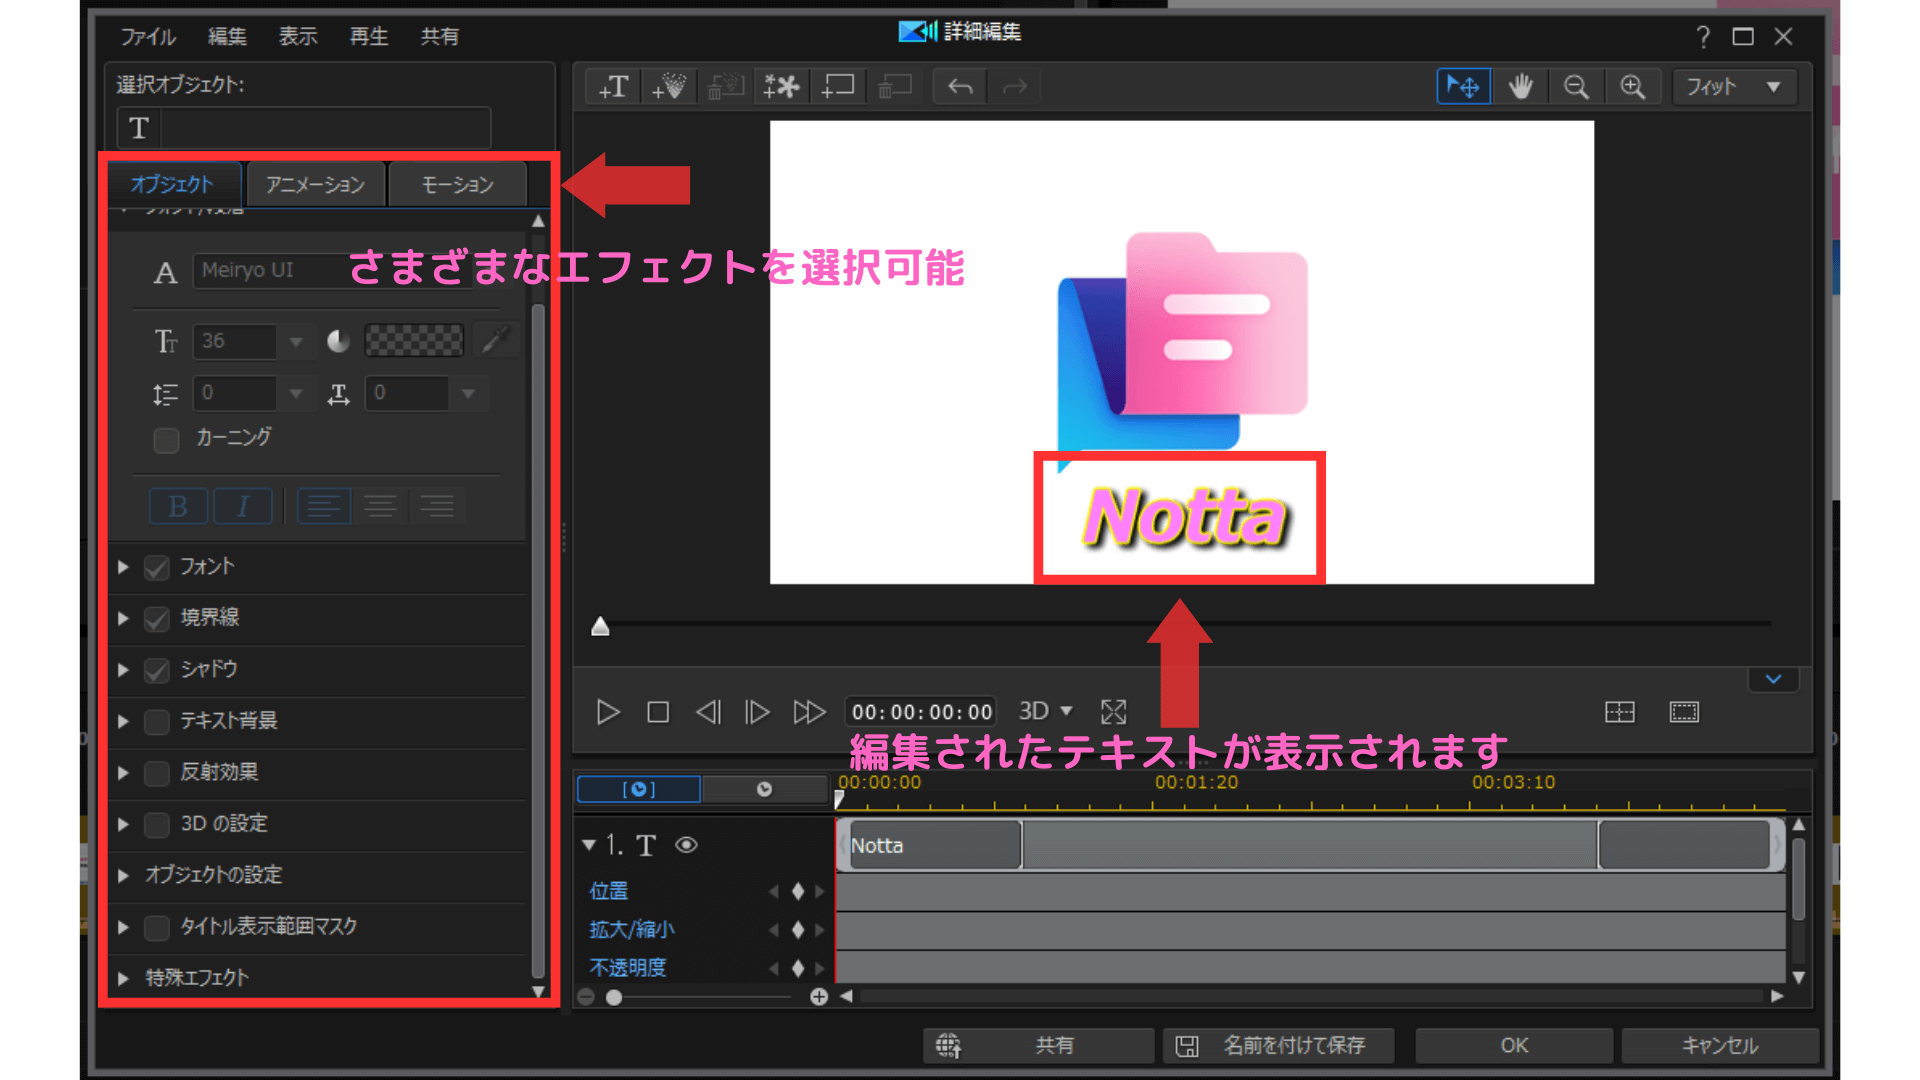Click the zoom in magnifier
Viewport: 1920px width, 1080px height.
tap(1632, 87)
